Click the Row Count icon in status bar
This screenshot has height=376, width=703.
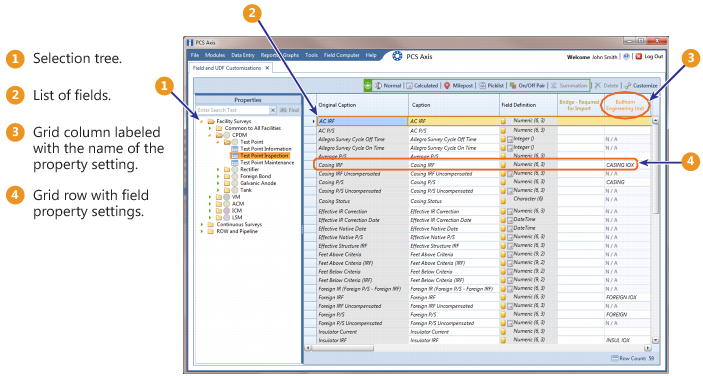coord(615,358)
